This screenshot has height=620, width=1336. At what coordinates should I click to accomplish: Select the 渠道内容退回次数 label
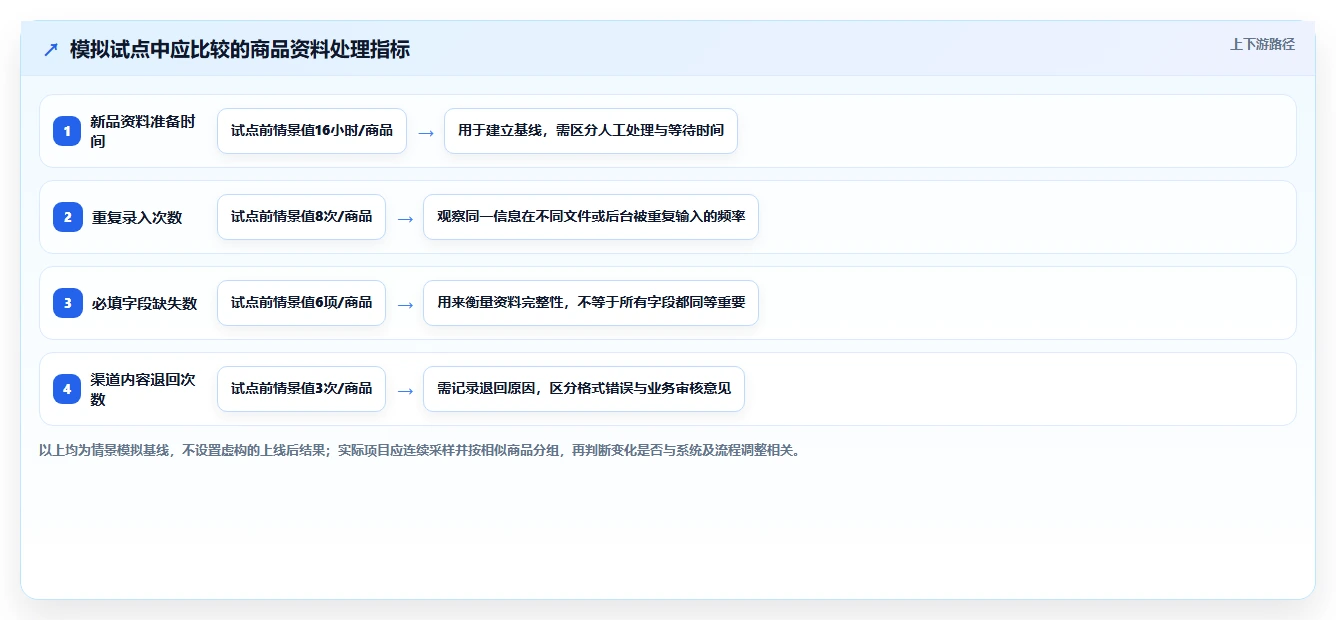pos(143,389)
